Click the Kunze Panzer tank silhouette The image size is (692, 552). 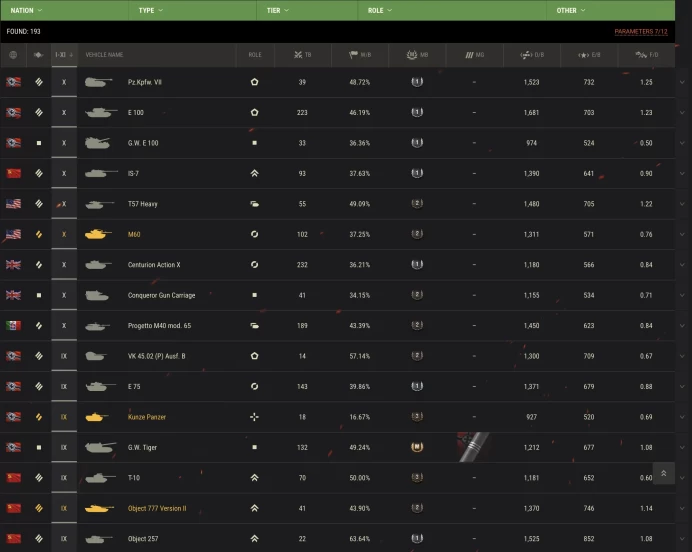click(96, 417)
